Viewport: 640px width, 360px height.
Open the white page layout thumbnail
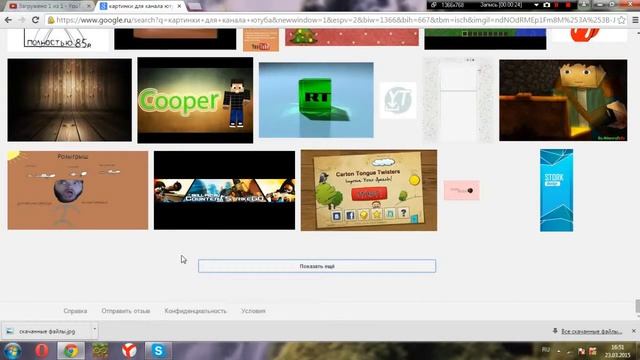click(x=458, y=100)
